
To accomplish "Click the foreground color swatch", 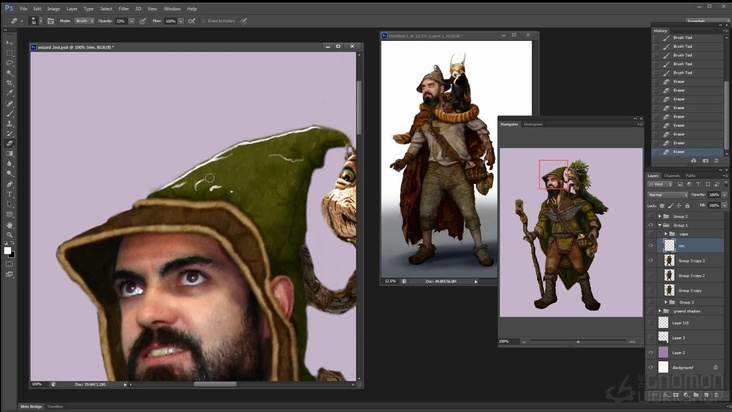I will click(x=7, y=251).
